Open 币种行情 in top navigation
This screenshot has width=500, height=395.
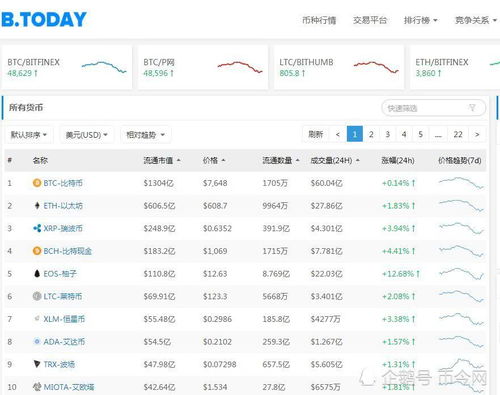click(x=319, y=20)
